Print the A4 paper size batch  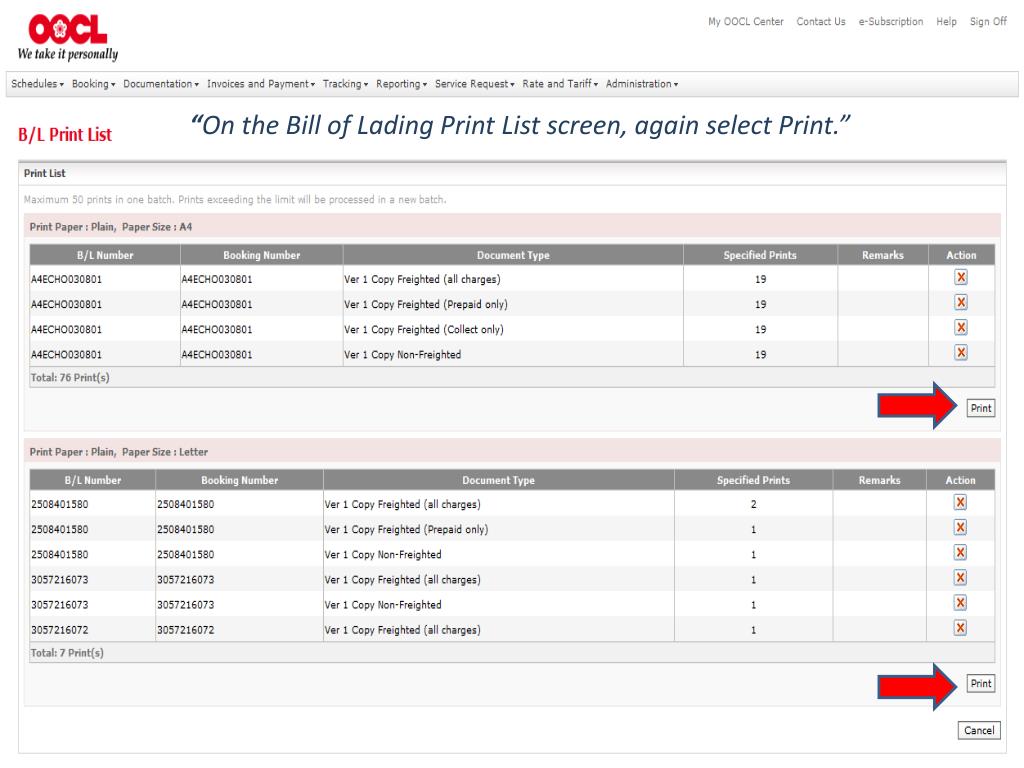coord(981,408)
